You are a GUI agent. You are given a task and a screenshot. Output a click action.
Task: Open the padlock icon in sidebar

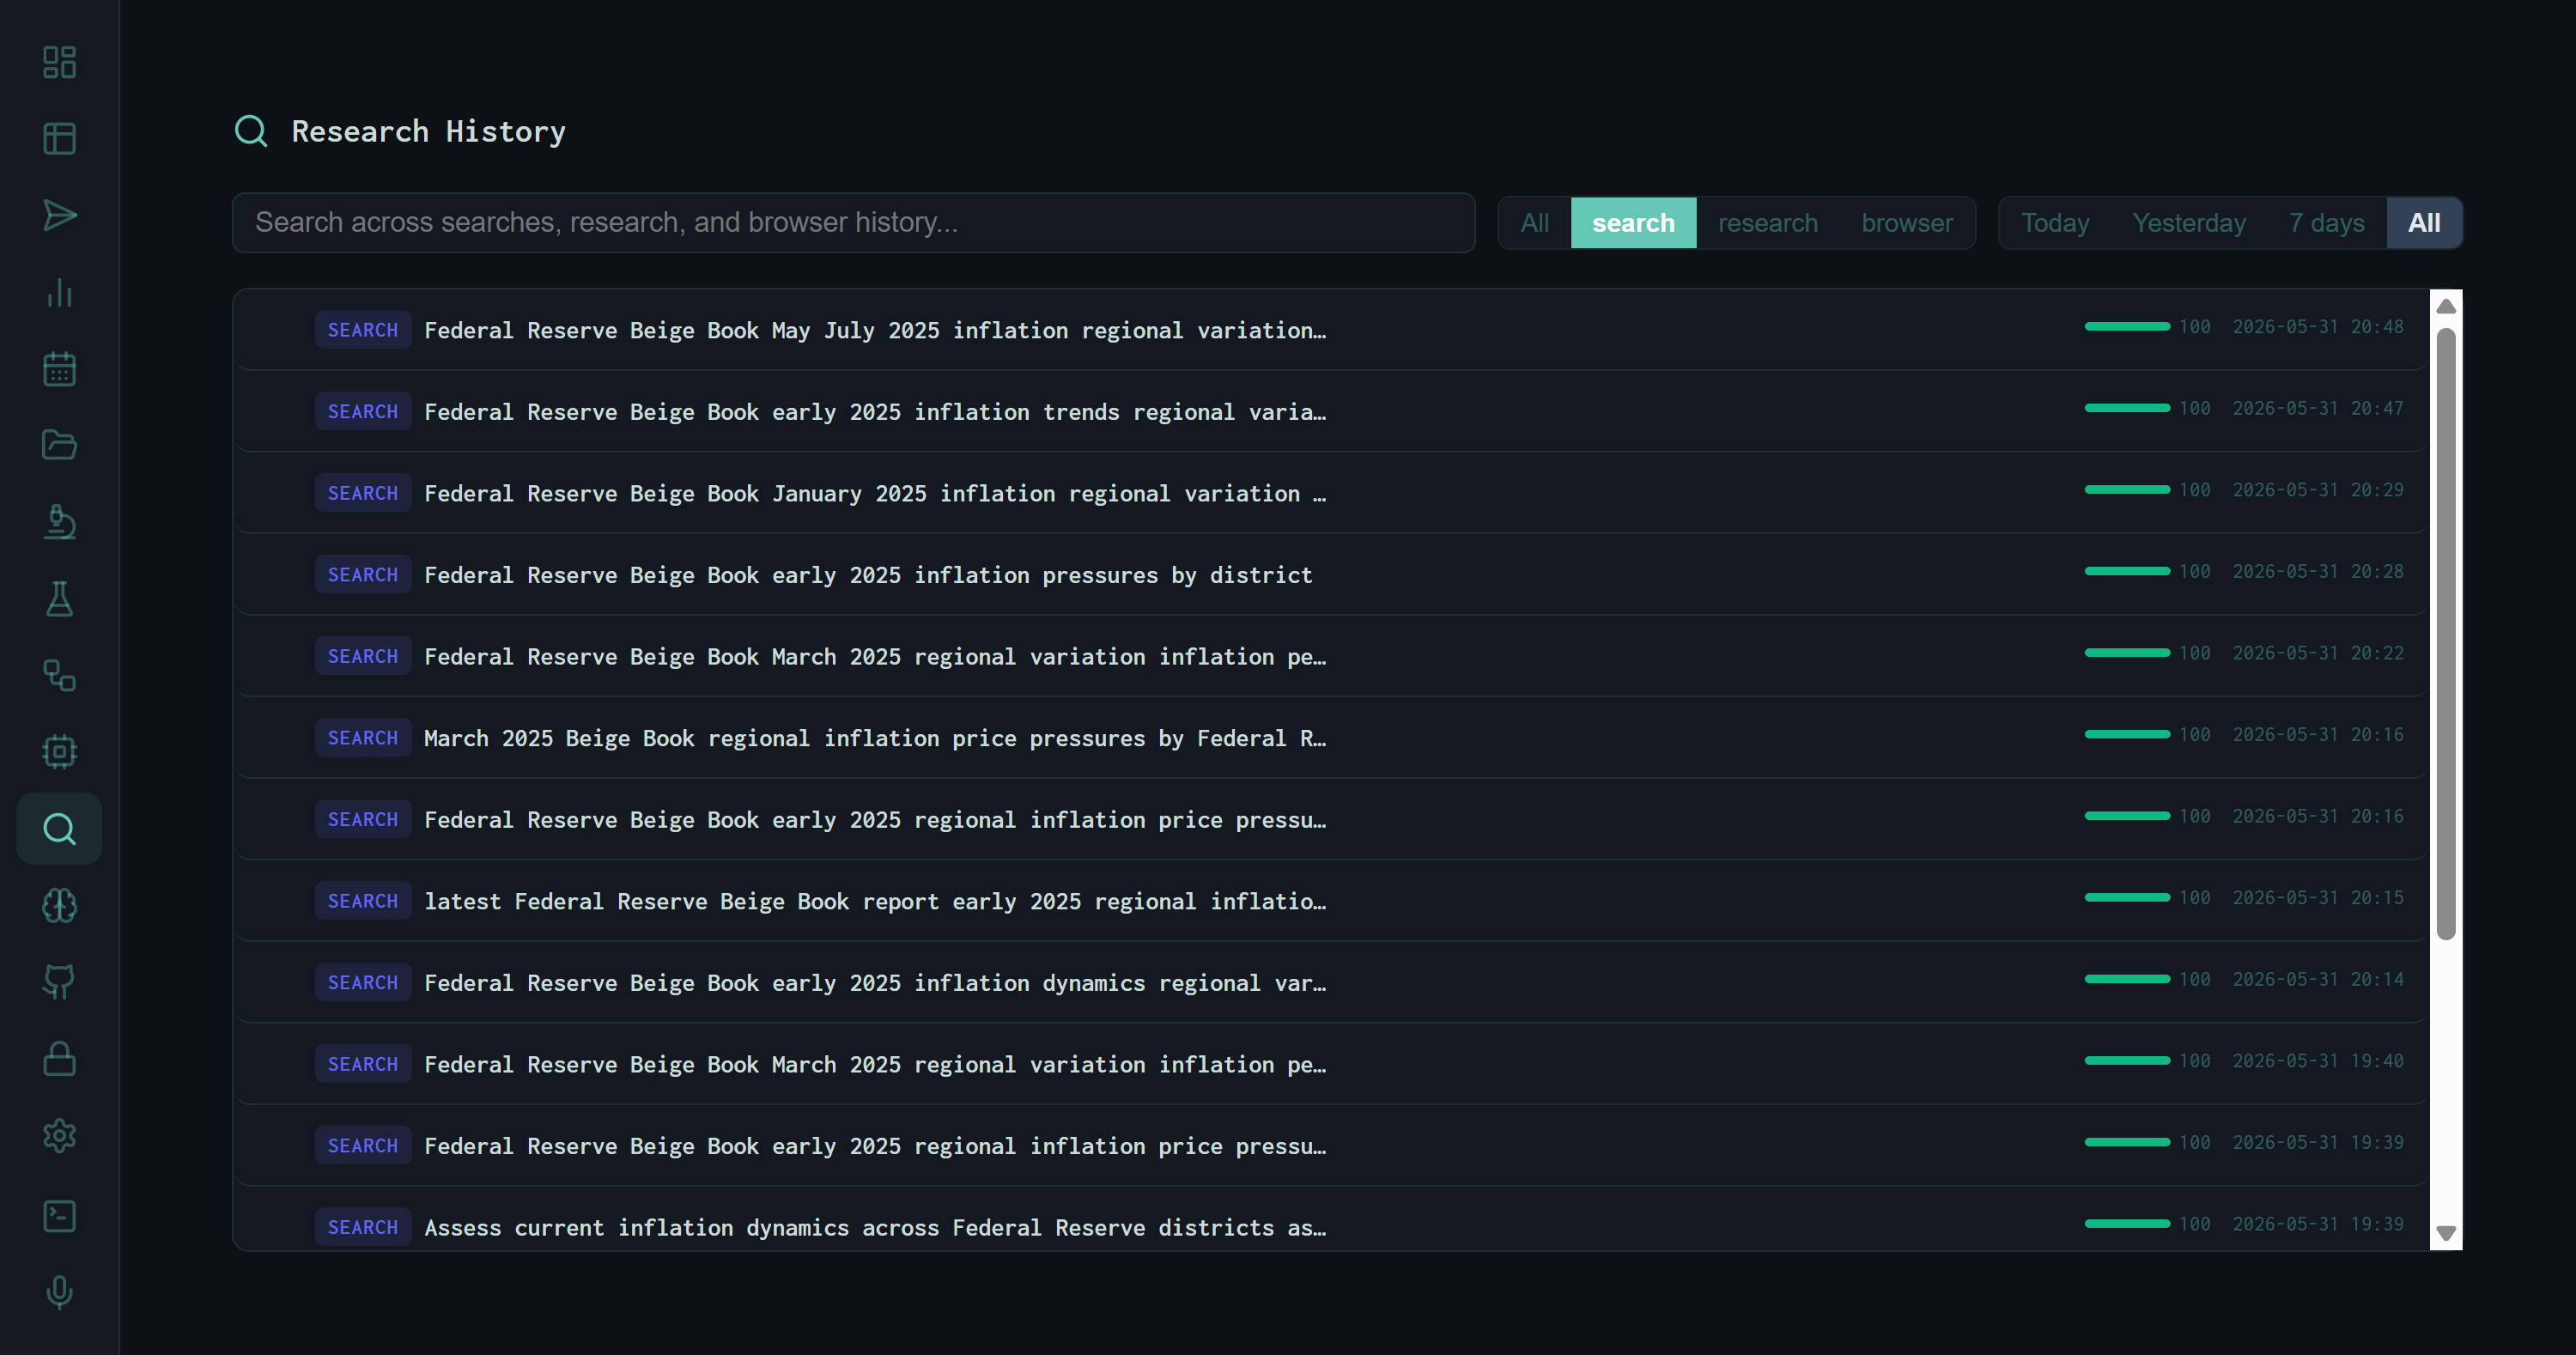tap(59, 1058)
